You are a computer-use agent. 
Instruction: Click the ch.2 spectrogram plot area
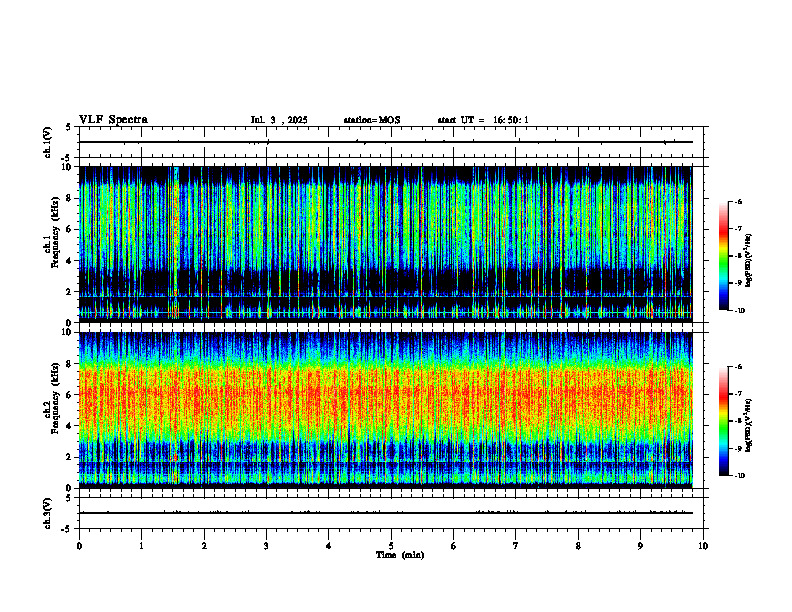point(385,410)
